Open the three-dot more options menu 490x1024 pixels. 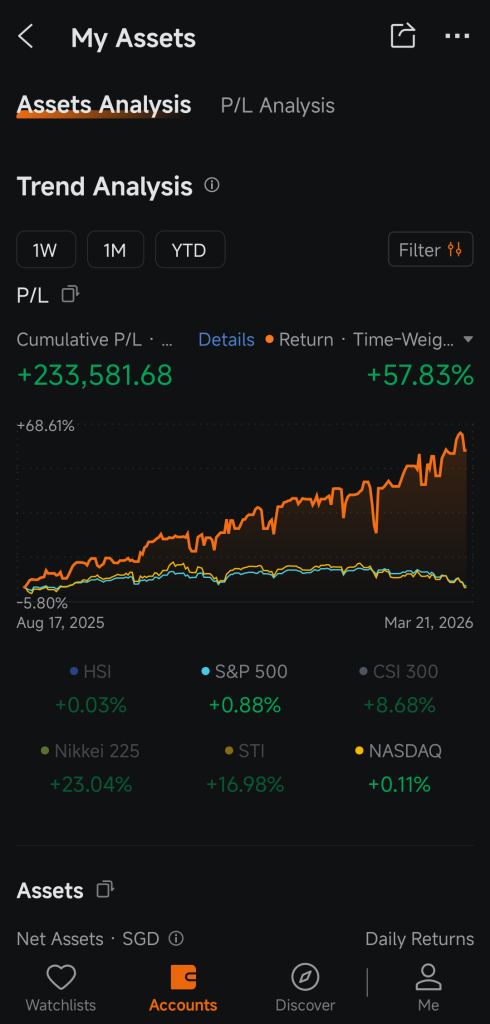tap(457, 37)
